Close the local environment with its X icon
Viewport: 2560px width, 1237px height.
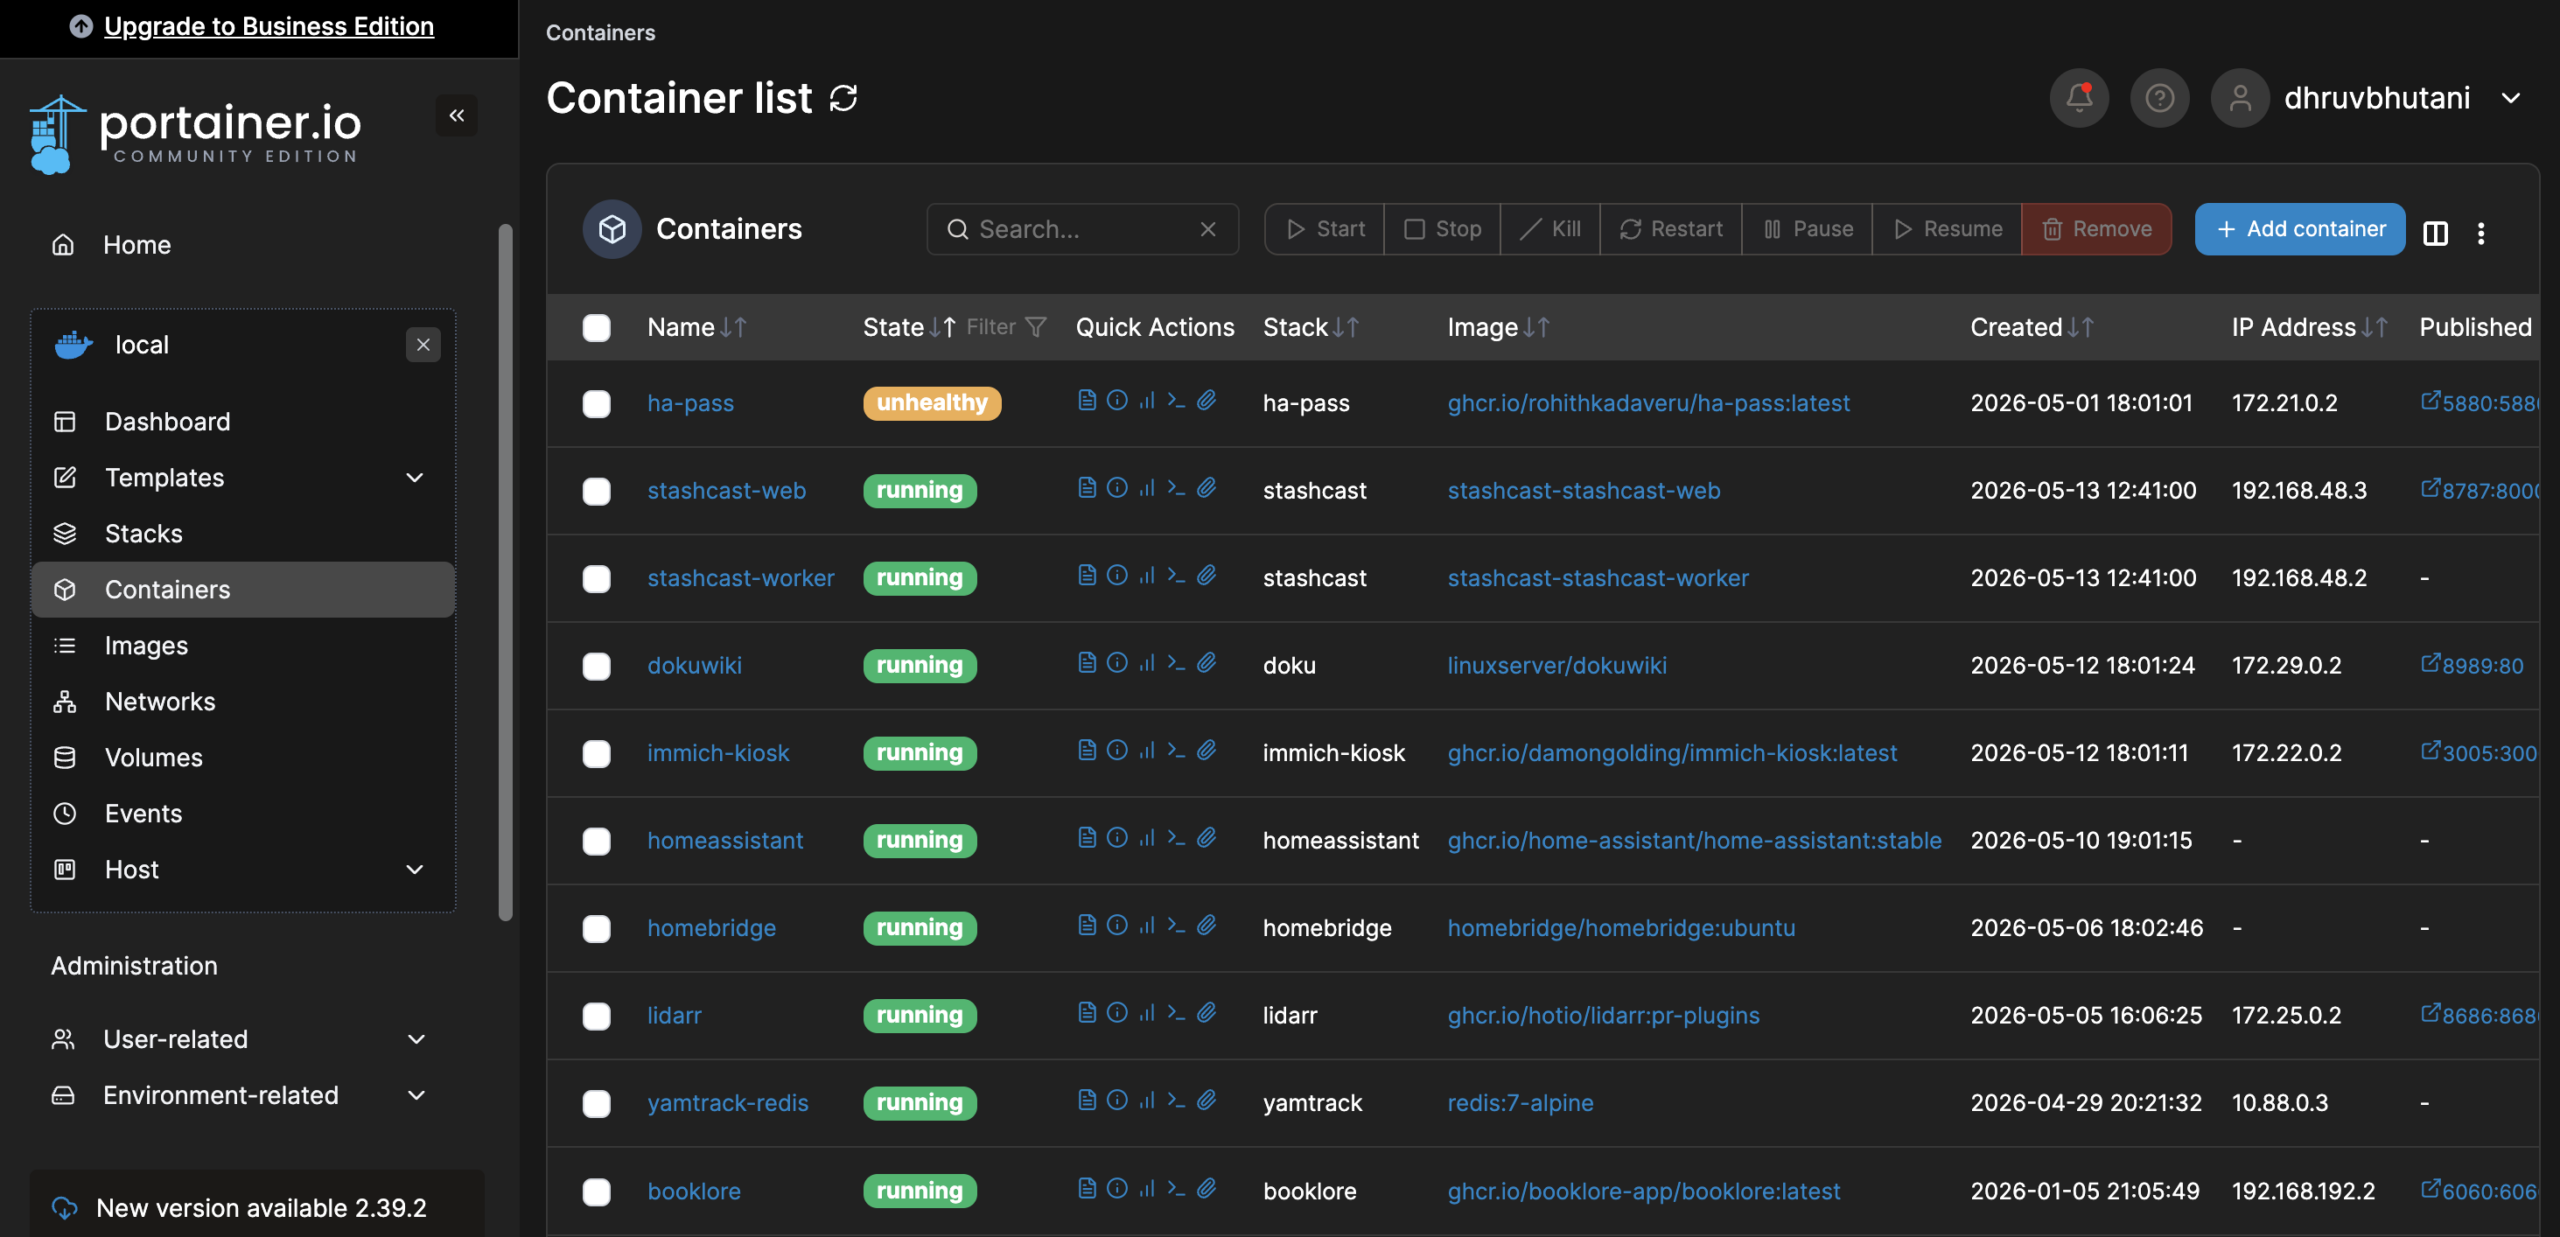423,345
